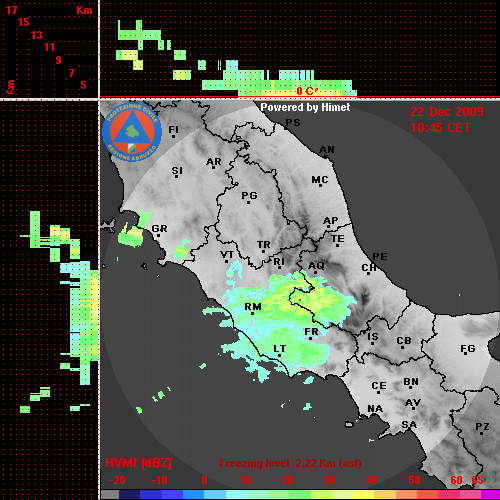The height and width of the screenshot is (500, 500).
Task: Select the date "22 Dec 2009"
Action: point(447,112)
